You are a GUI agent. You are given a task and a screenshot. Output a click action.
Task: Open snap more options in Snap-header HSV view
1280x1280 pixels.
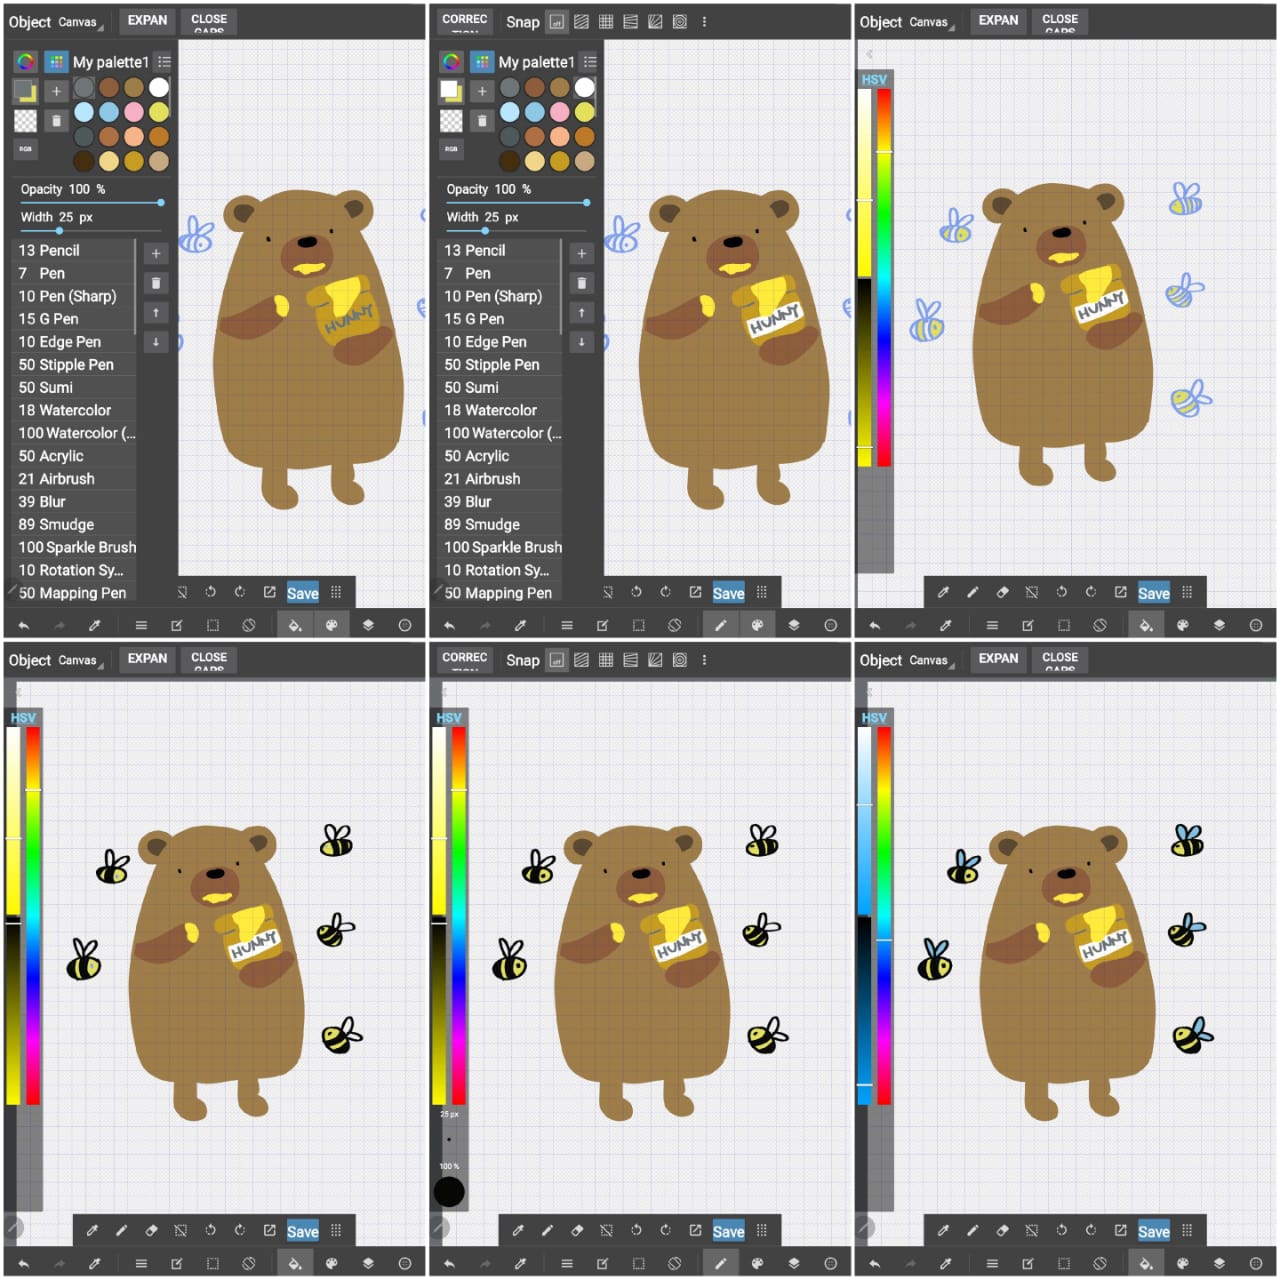(704, 660)
